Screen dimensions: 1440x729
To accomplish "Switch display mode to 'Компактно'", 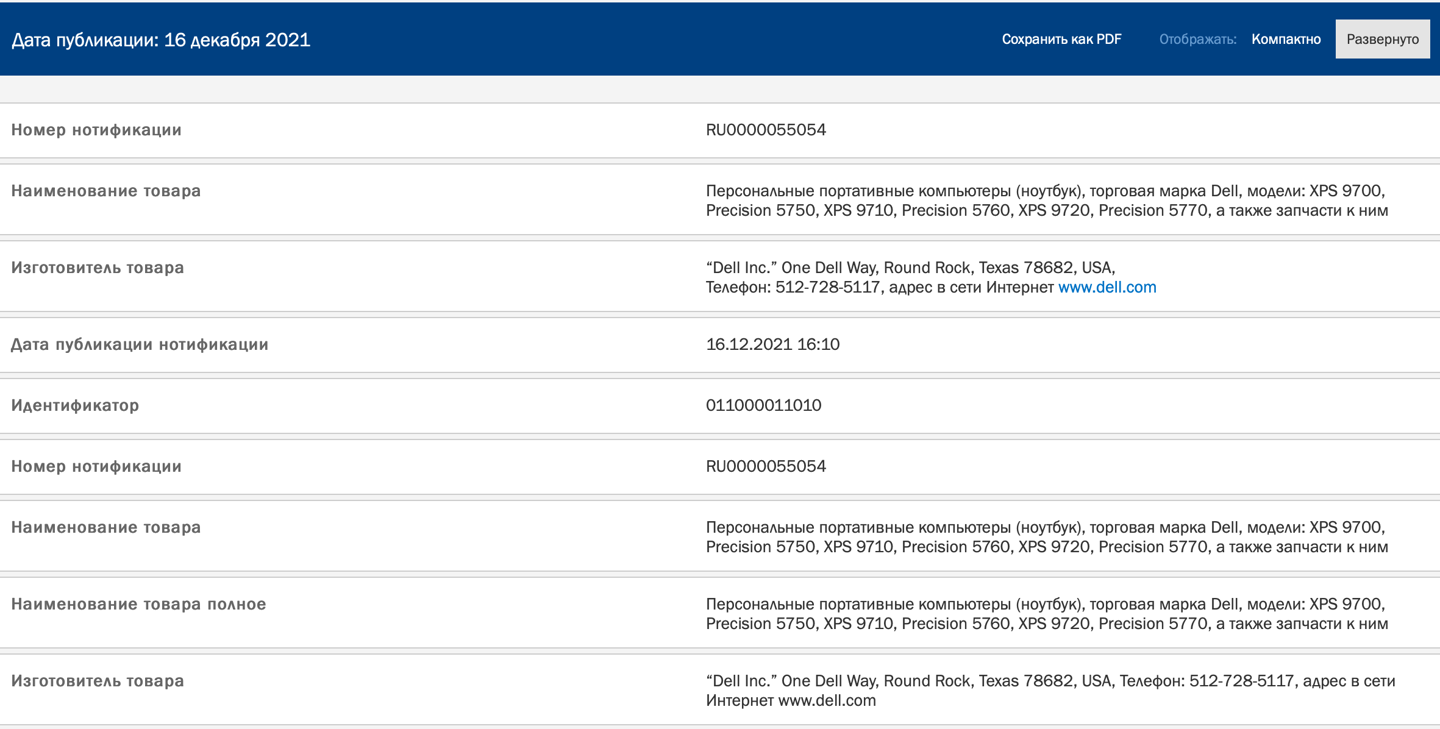I will pyautogui.click(x=1286, y=39).
